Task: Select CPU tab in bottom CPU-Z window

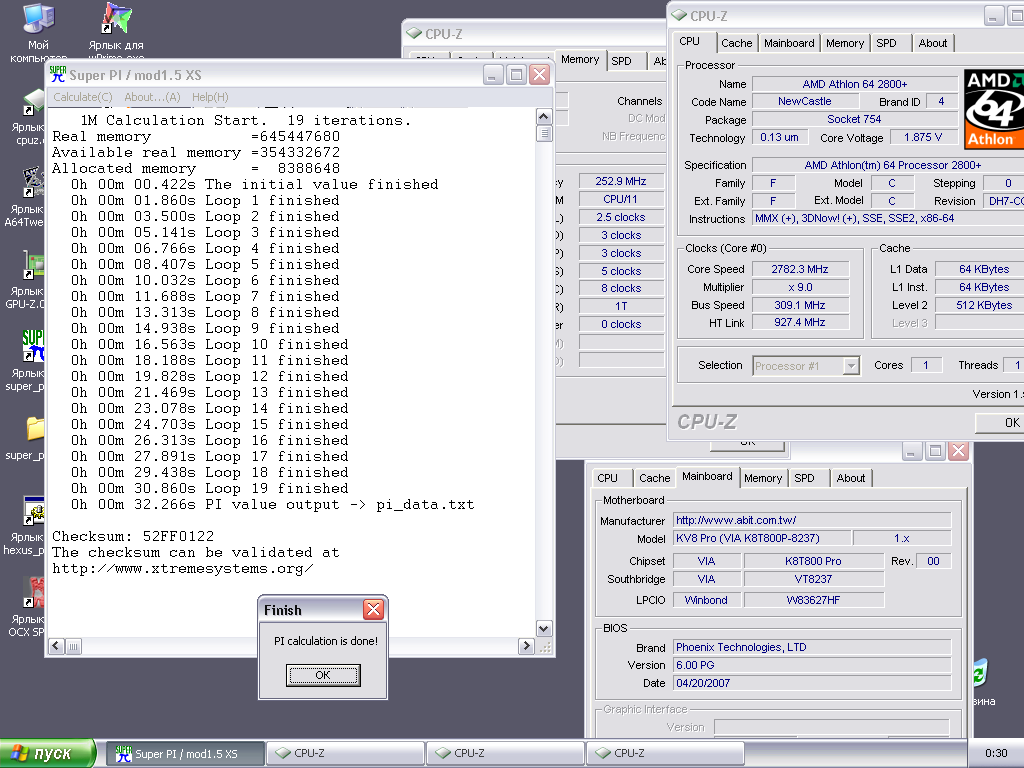Action: [607, 478]
